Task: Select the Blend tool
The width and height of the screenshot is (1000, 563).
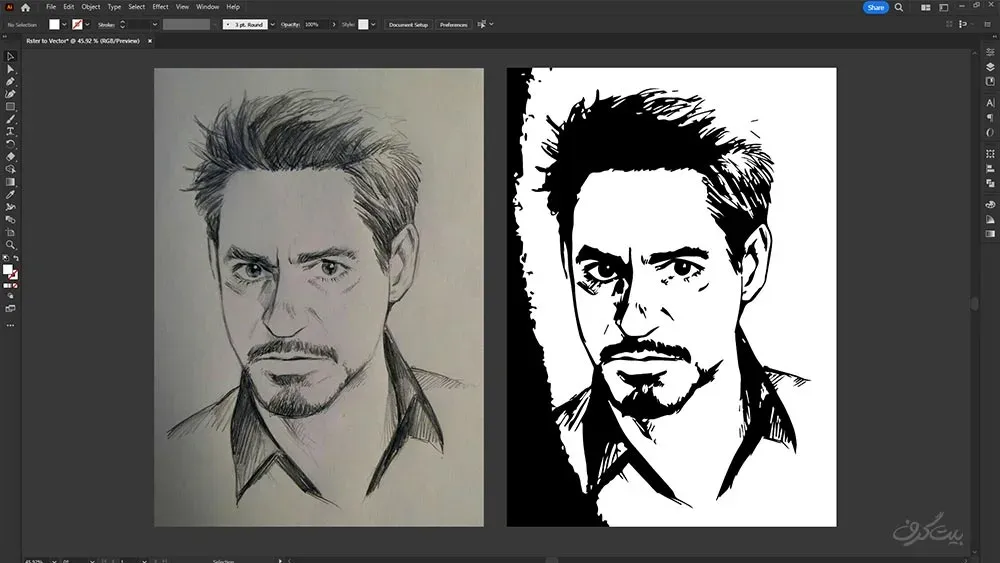Action: pyautogui.click(x=10, y=219)
